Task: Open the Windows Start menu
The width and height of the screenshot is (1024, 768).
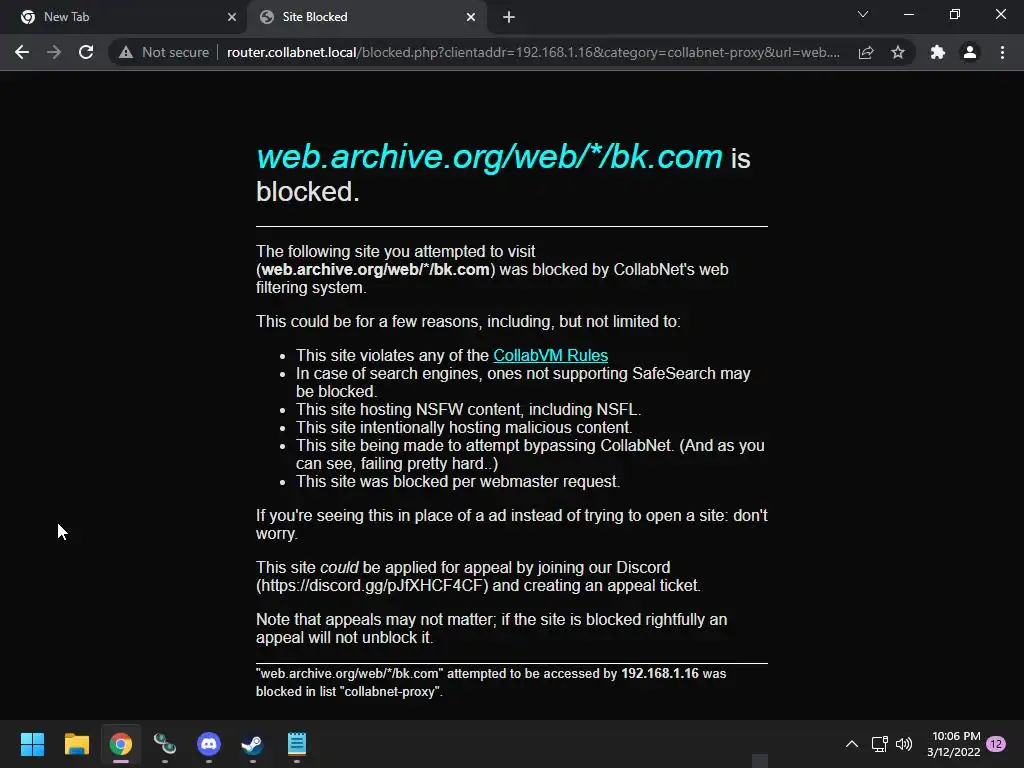Action: (32, 744)
